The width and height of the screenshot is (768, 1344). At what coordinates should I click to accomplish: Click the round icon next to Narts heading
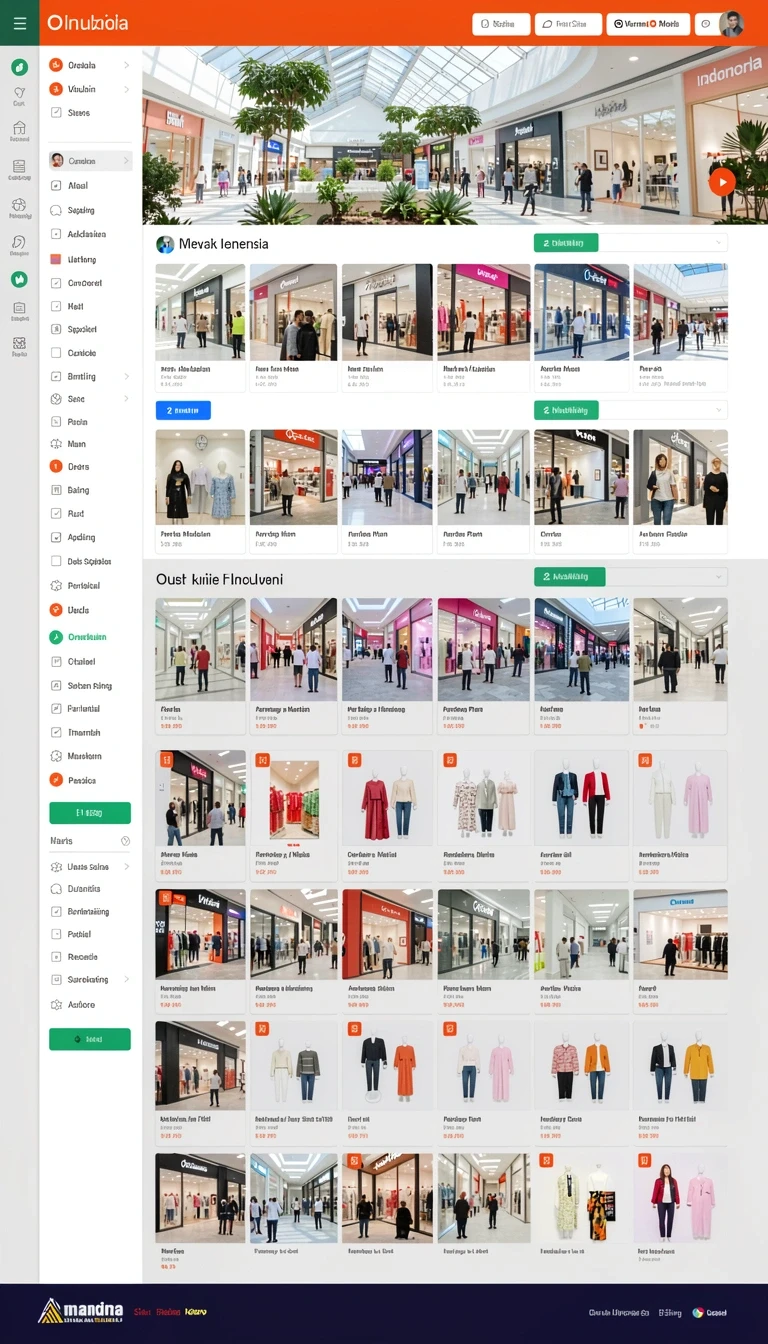tap(125, 841)
